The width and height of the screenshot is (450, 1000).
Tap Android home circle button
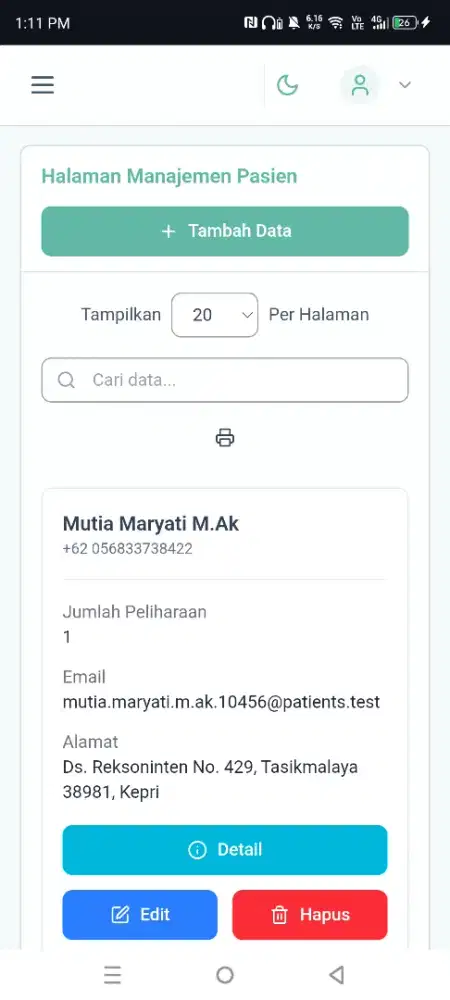point(225,974)
